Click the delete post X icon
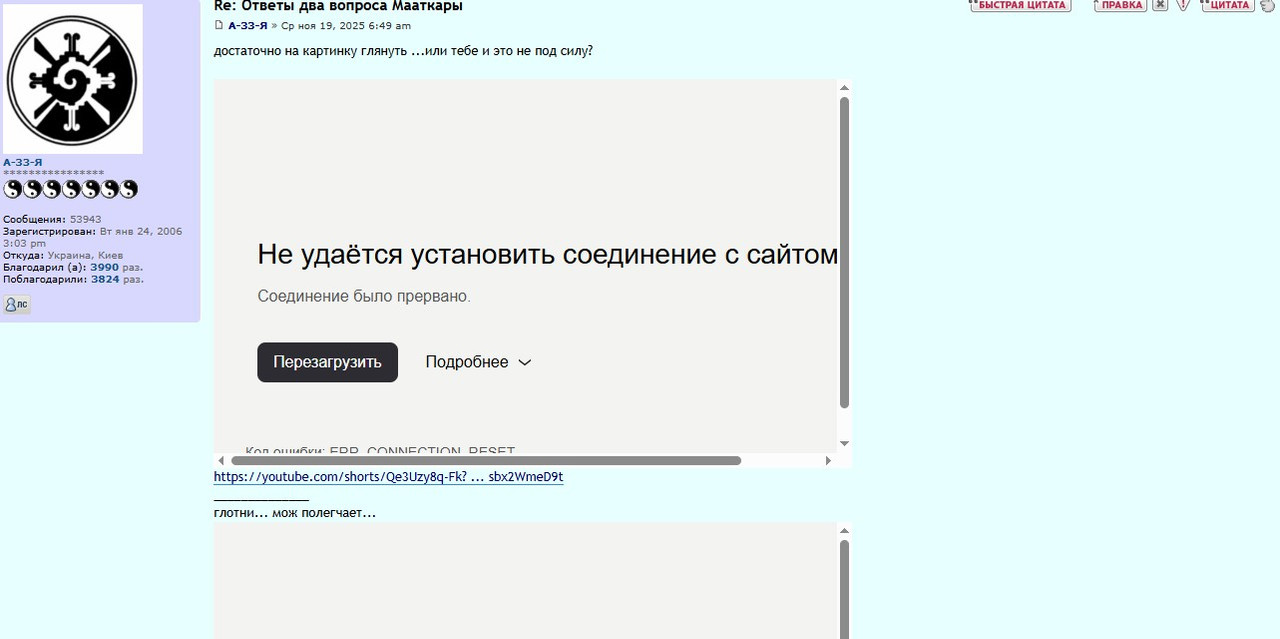Screen dimensions: 1280x639 pos(1160,5)
